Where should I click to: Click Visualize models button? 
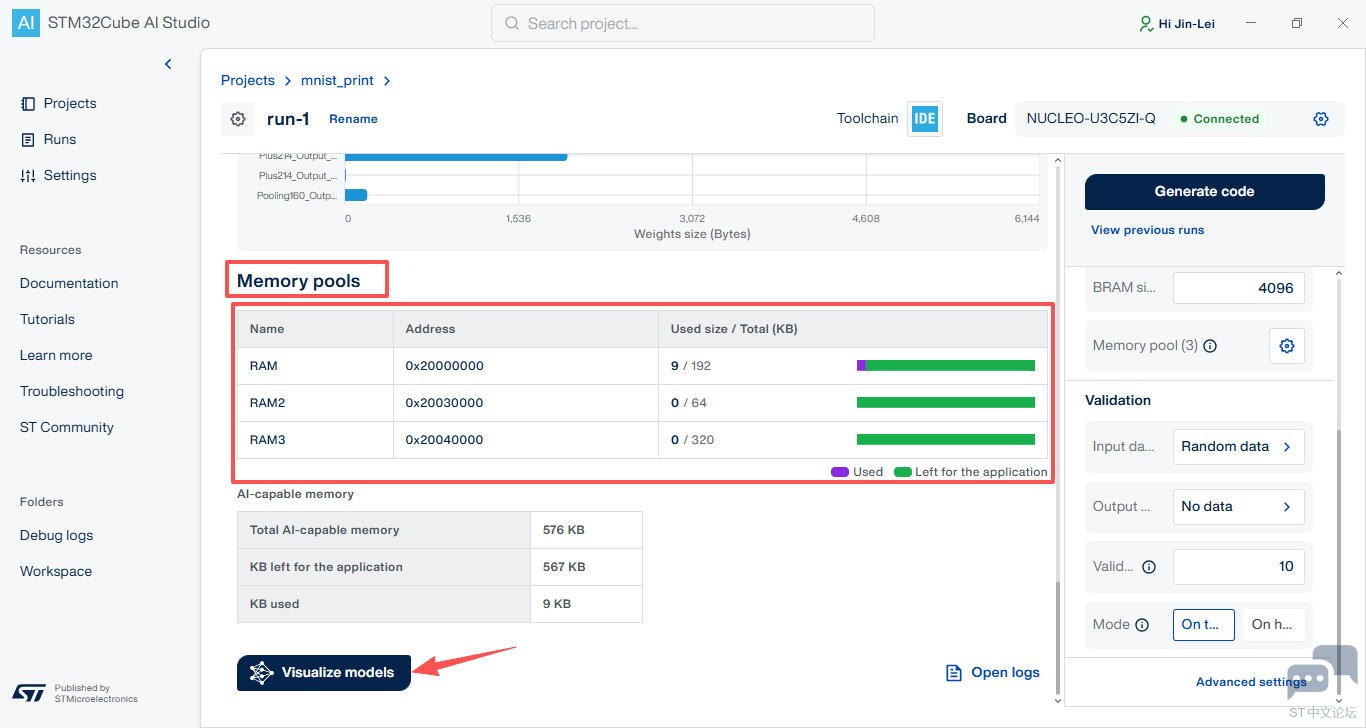324,672
